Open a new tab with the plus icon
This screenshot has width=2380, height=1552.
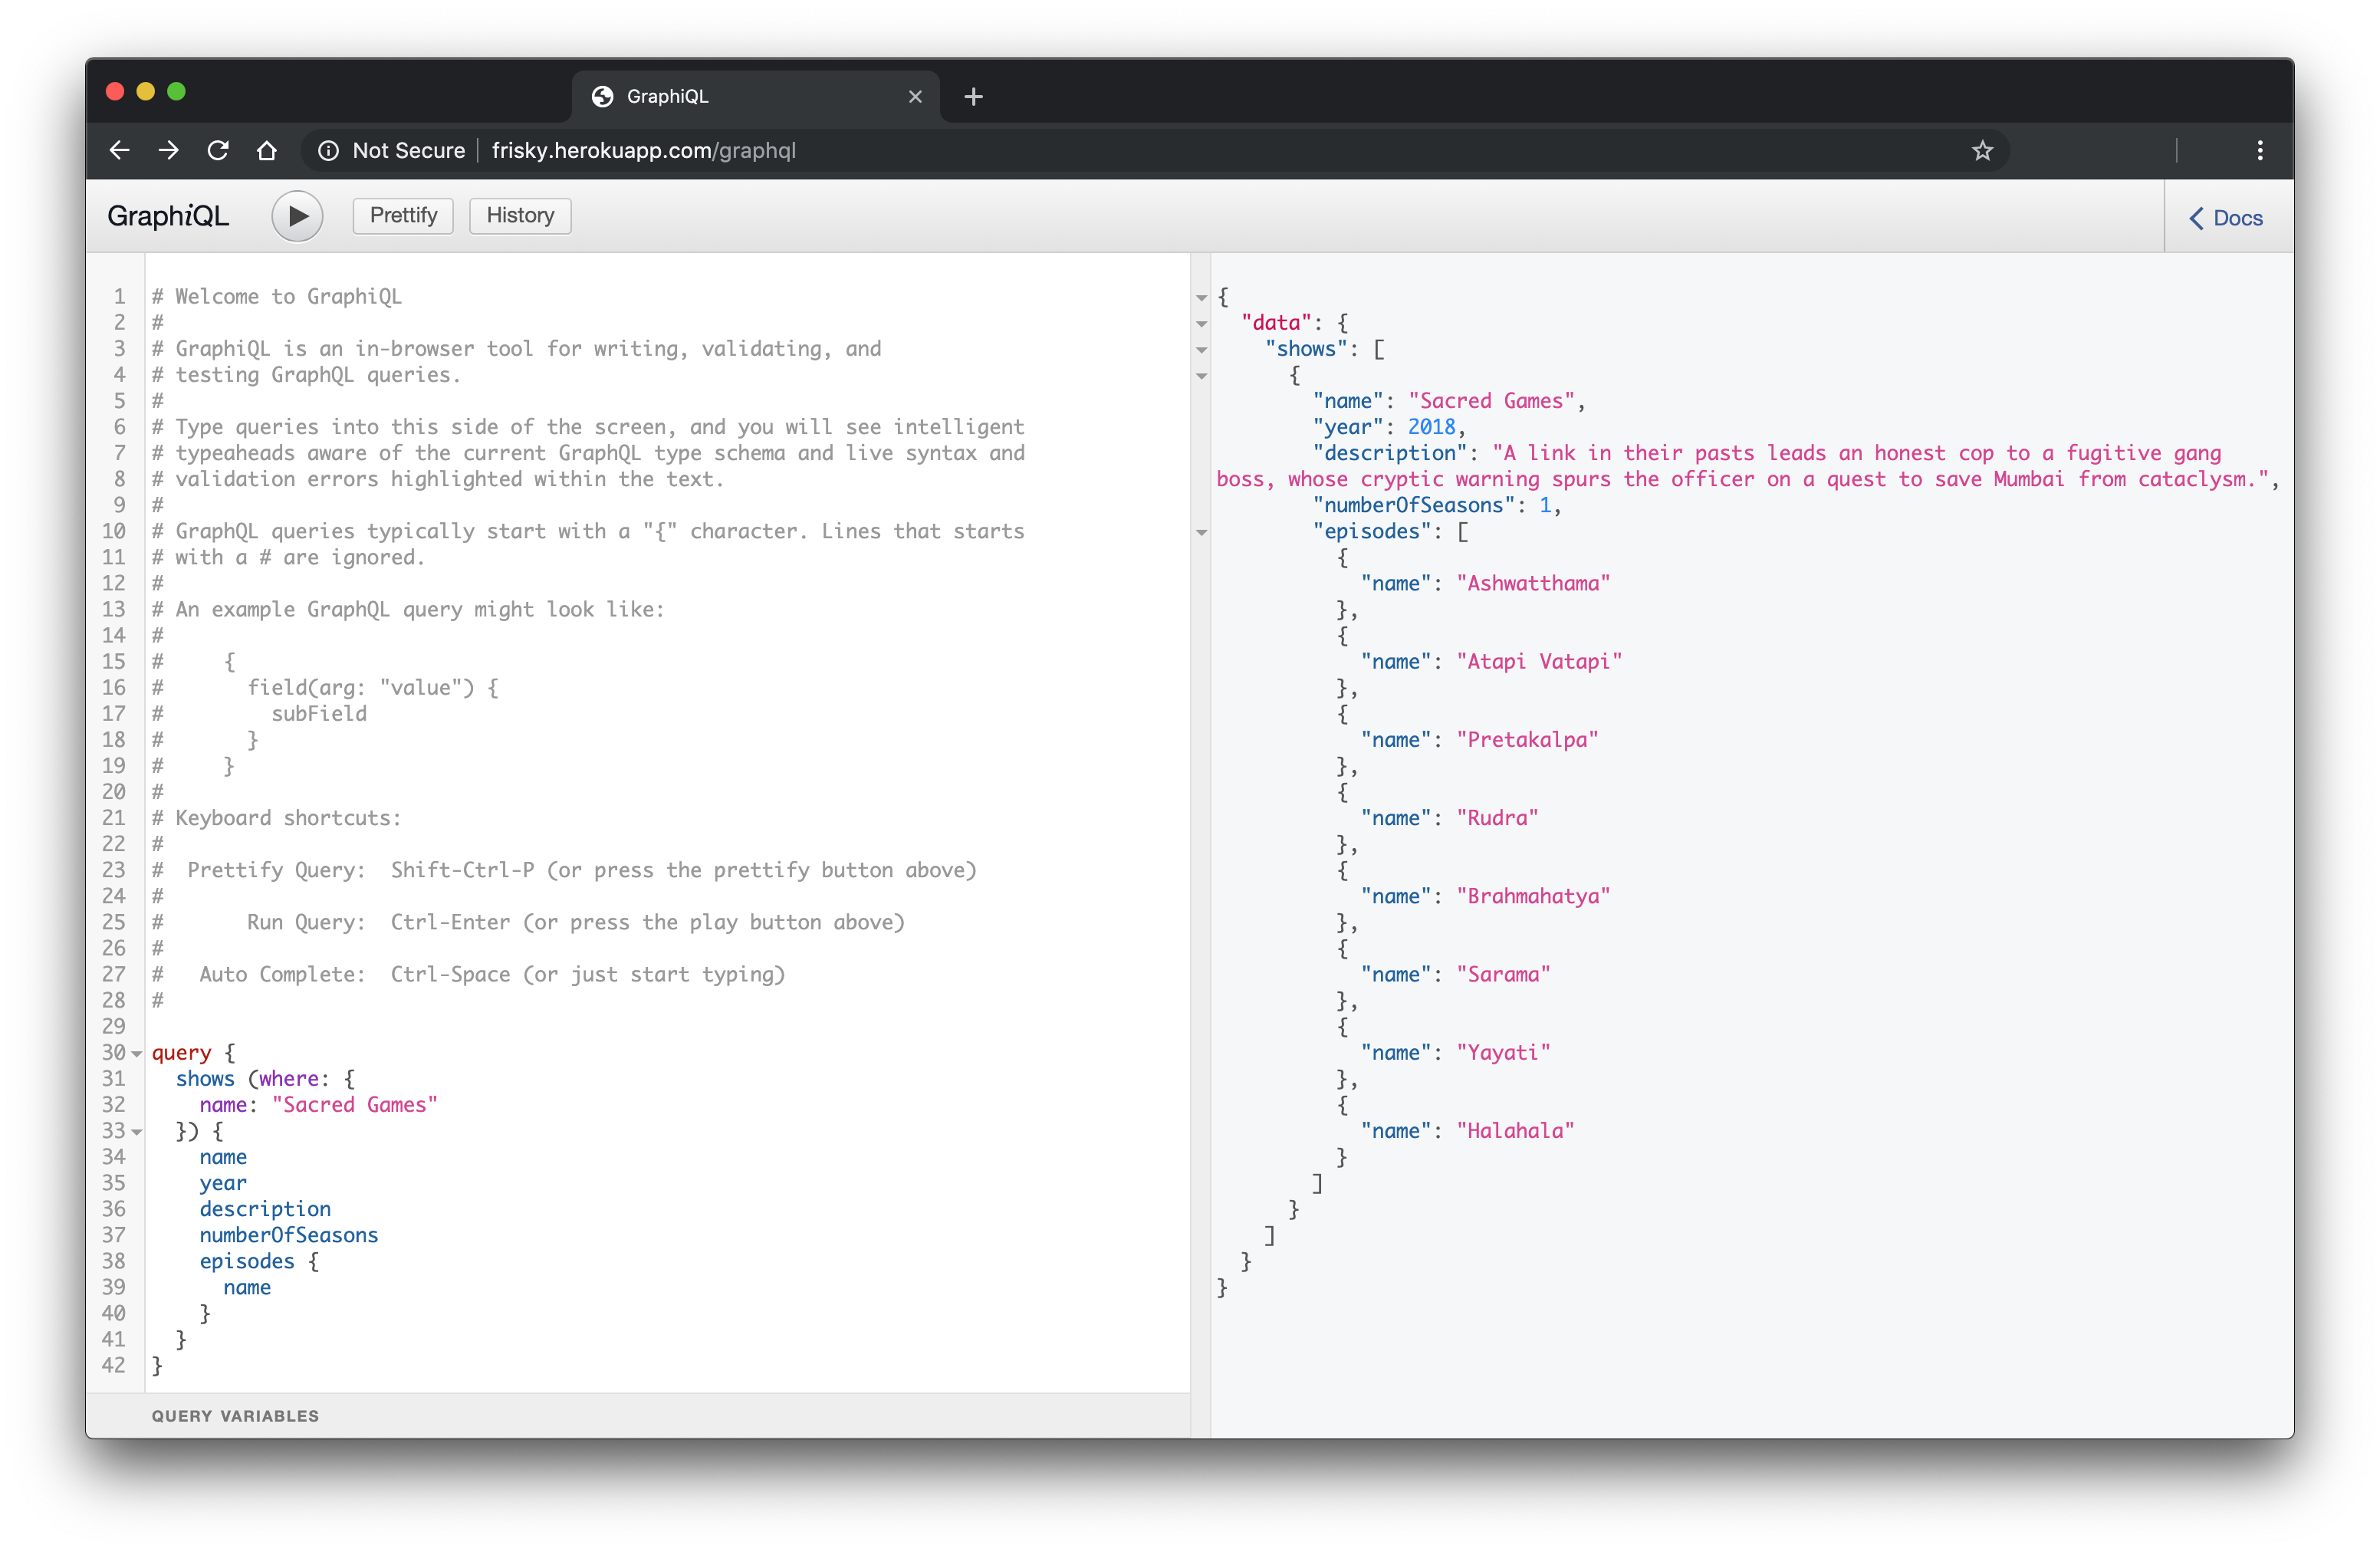973,97
